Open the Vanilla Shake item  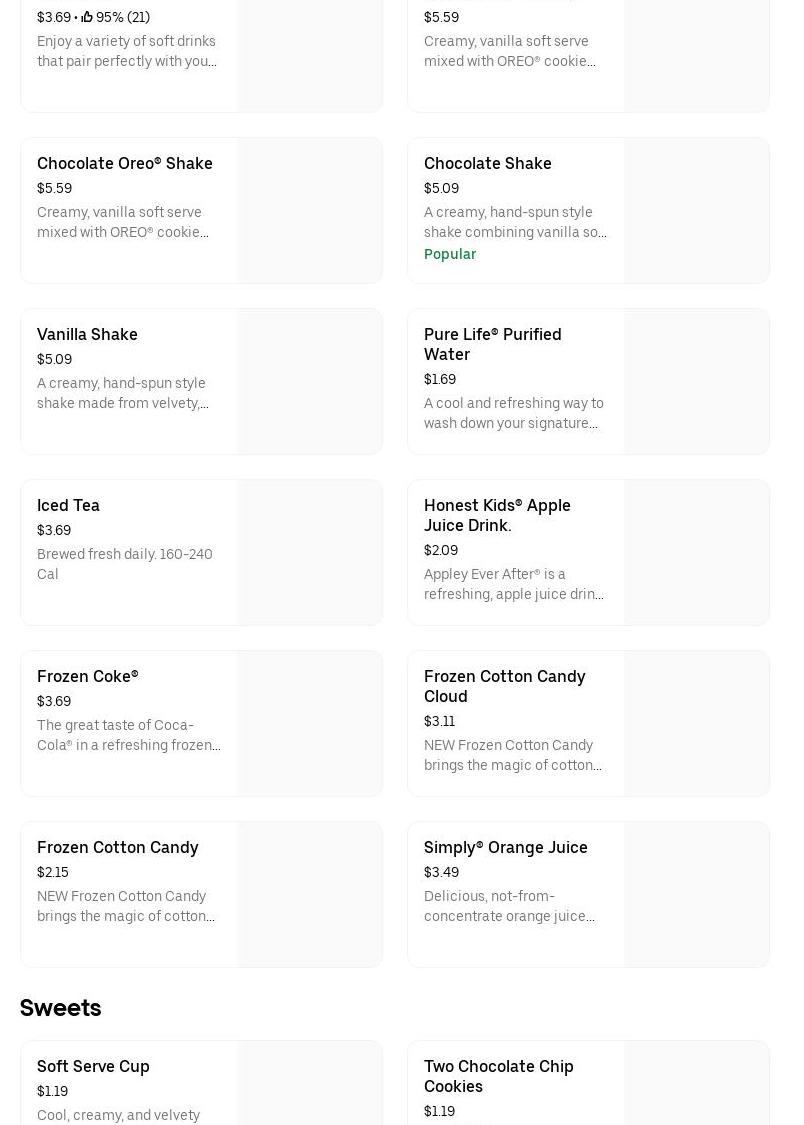tap(88, 335)
